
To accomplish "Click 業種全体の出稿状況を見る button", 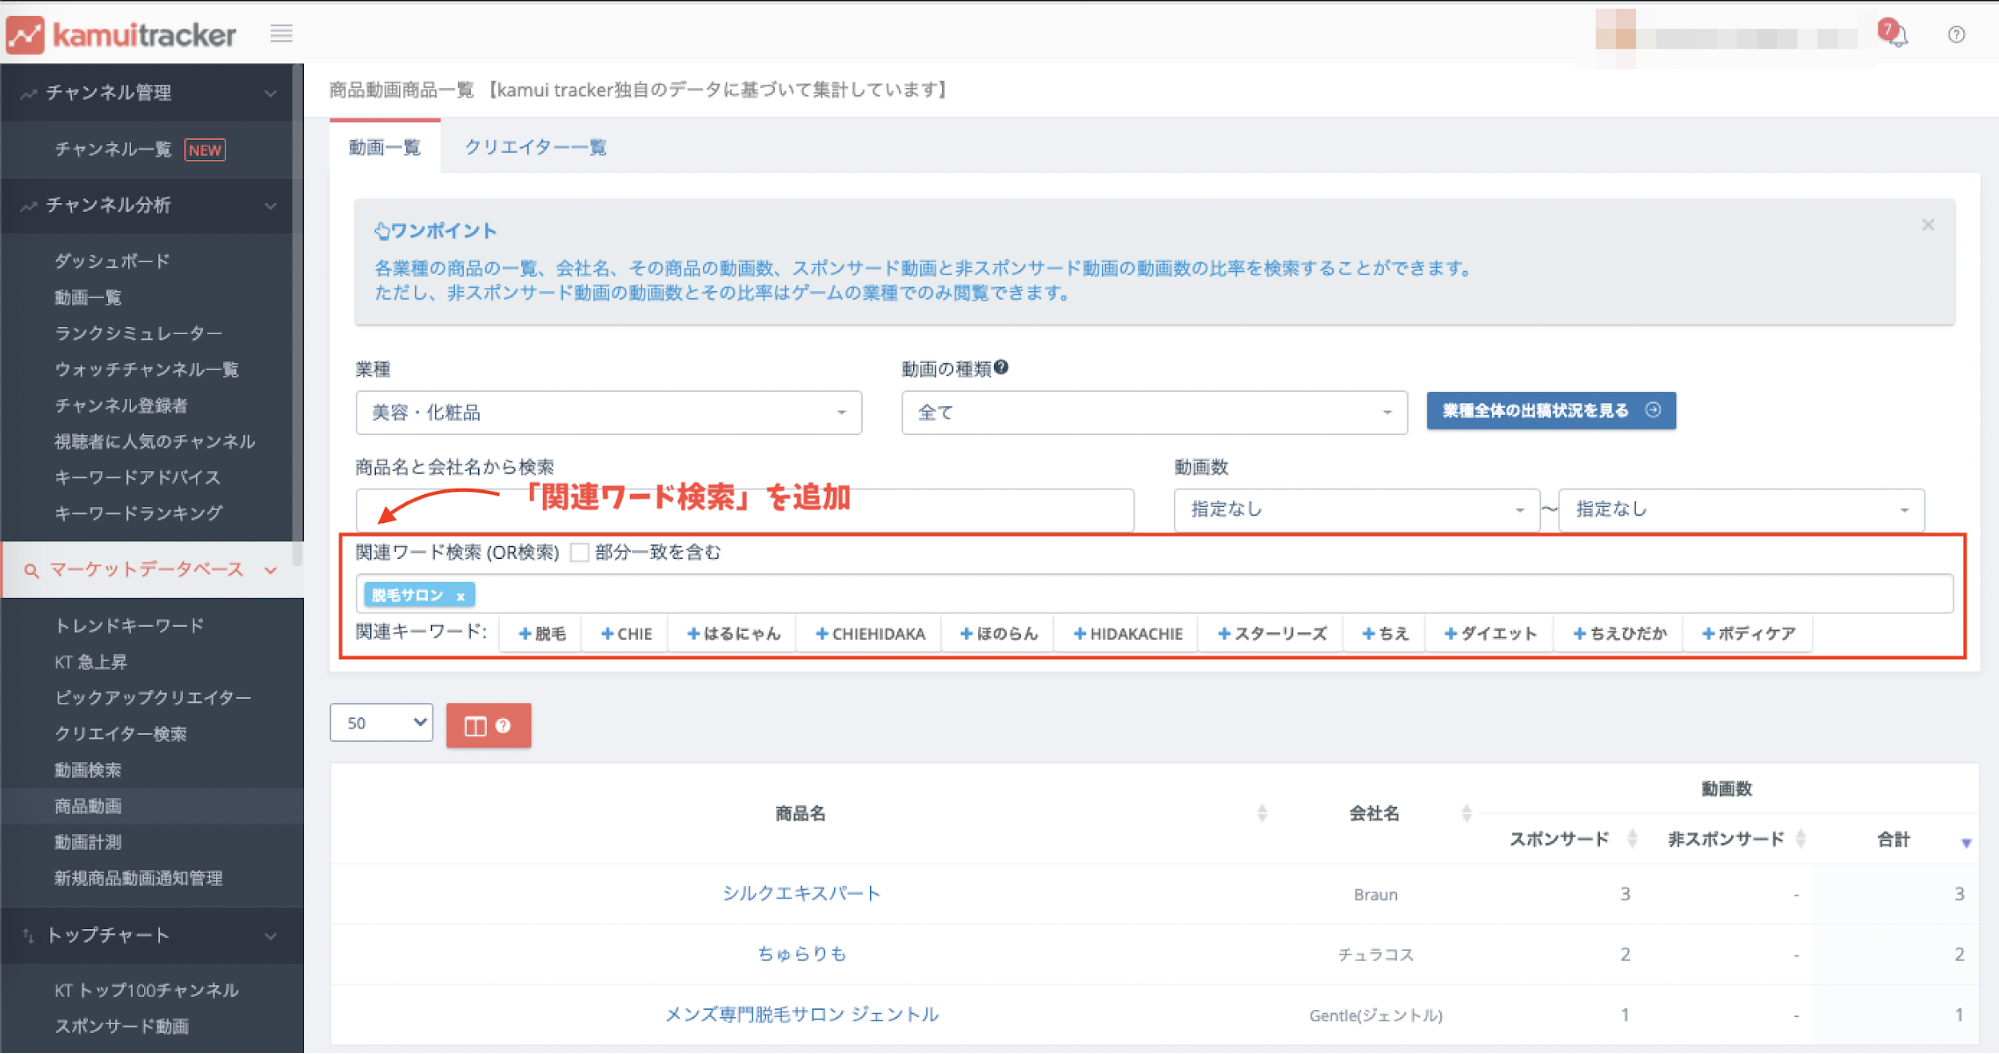I will (x=1550, y=410).
